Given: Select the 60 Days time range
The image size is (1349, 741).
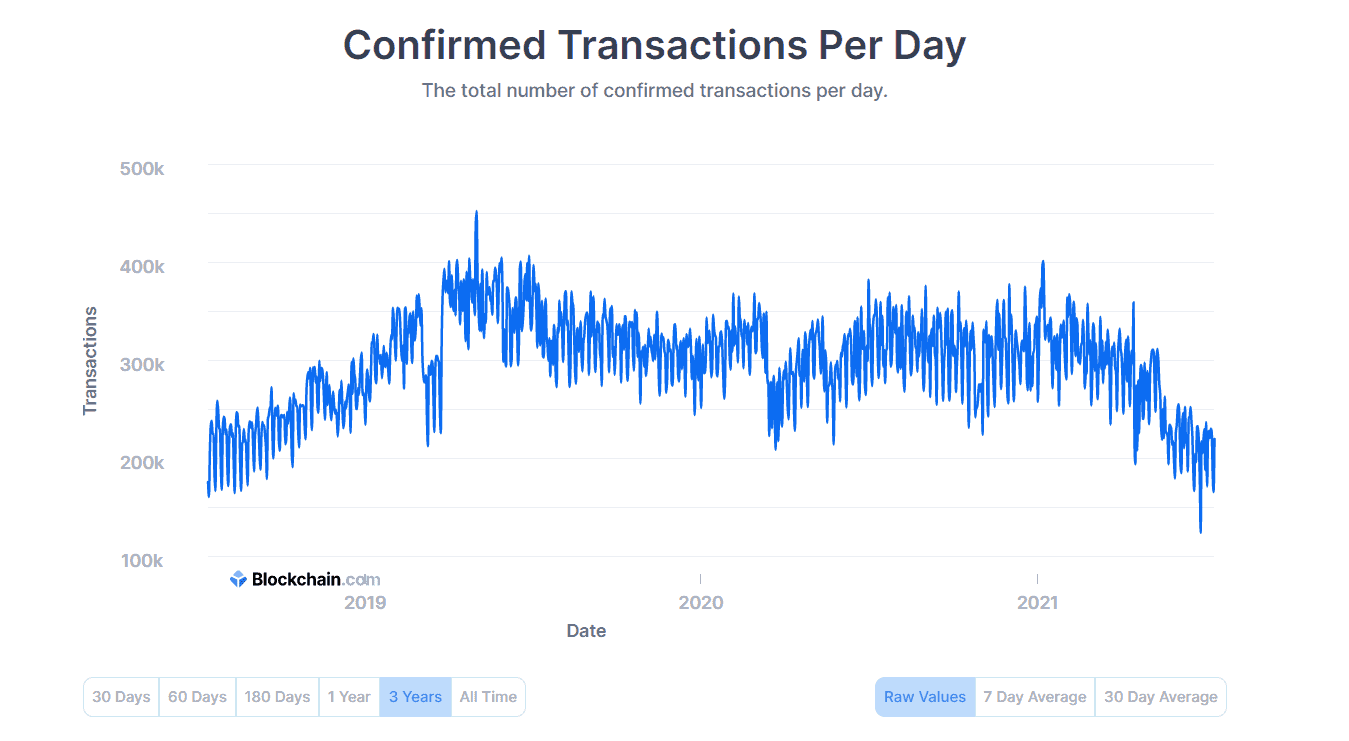Looking at the screenshot, I should [x=197, y=696].
